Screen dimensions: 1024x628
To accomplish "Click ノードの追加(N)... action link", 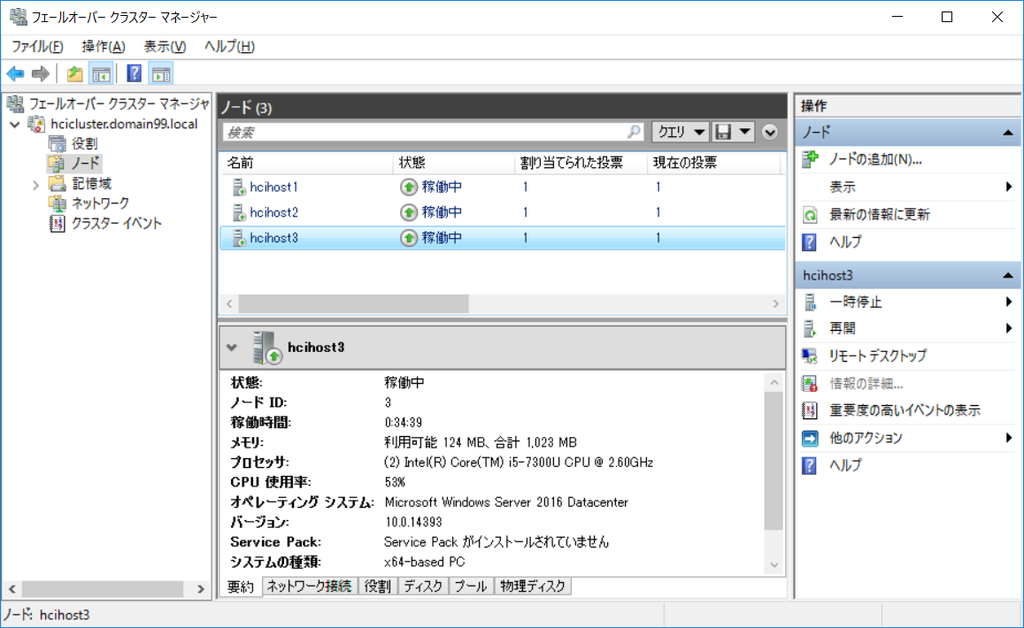I will click(875, 159).
